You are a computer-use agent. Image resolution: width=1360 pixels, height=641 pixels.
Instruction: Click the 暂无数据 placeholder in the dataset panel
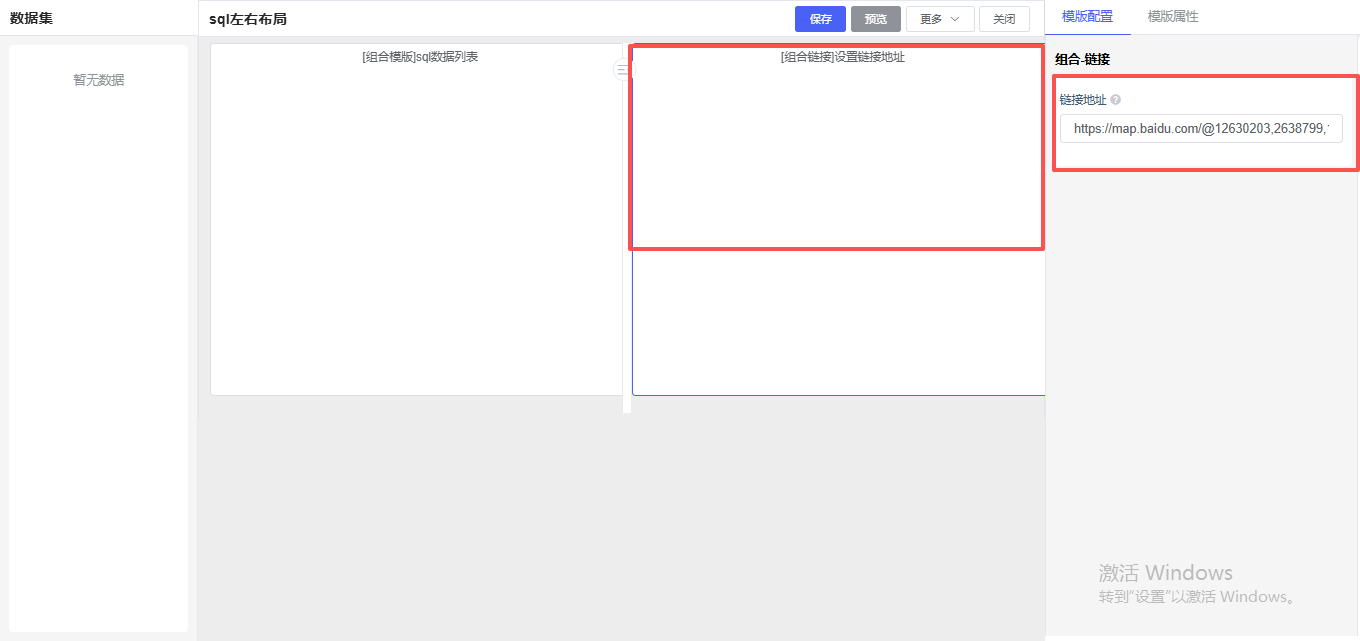point(98,80)
